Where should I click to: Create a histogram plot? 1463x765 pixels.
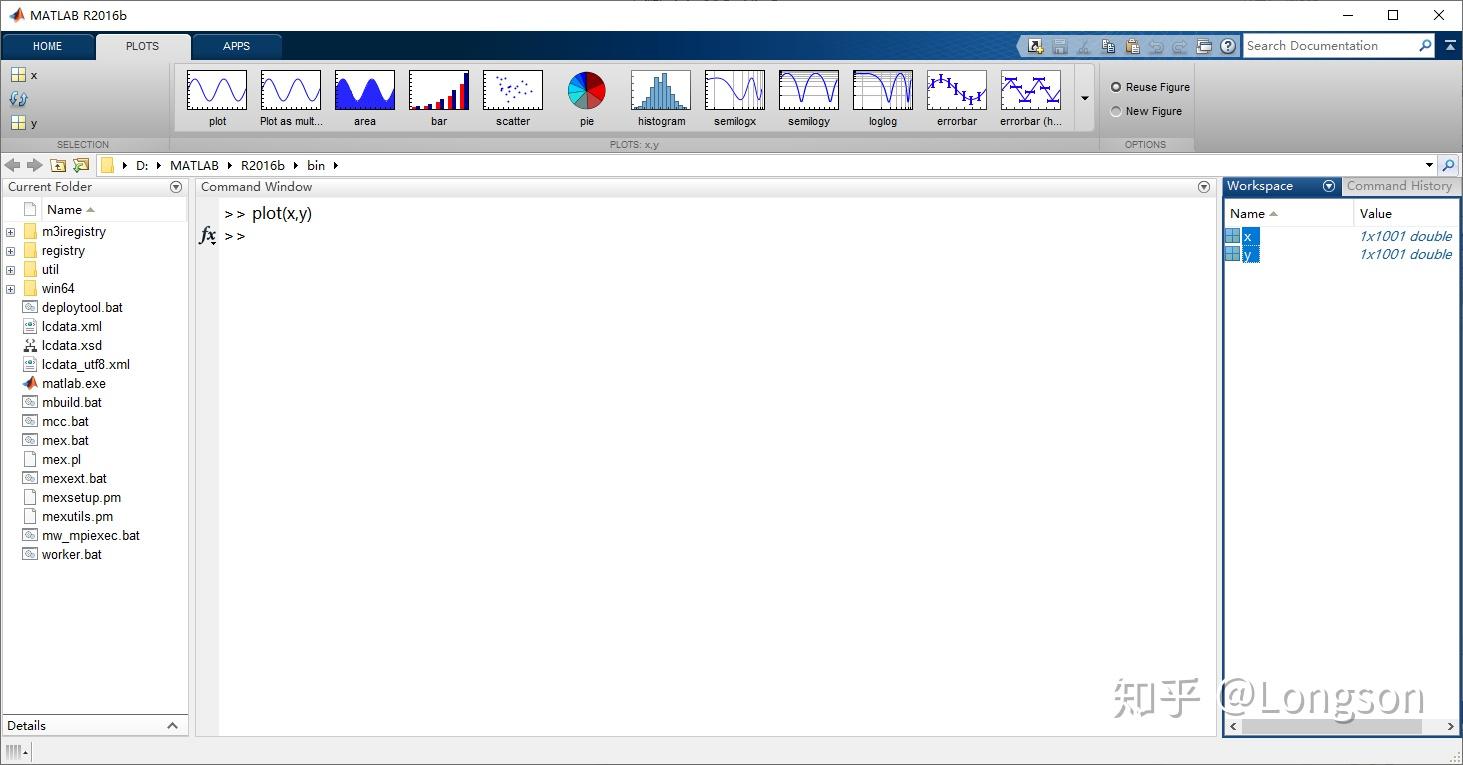pyautogui.click(x=661, y=98)
